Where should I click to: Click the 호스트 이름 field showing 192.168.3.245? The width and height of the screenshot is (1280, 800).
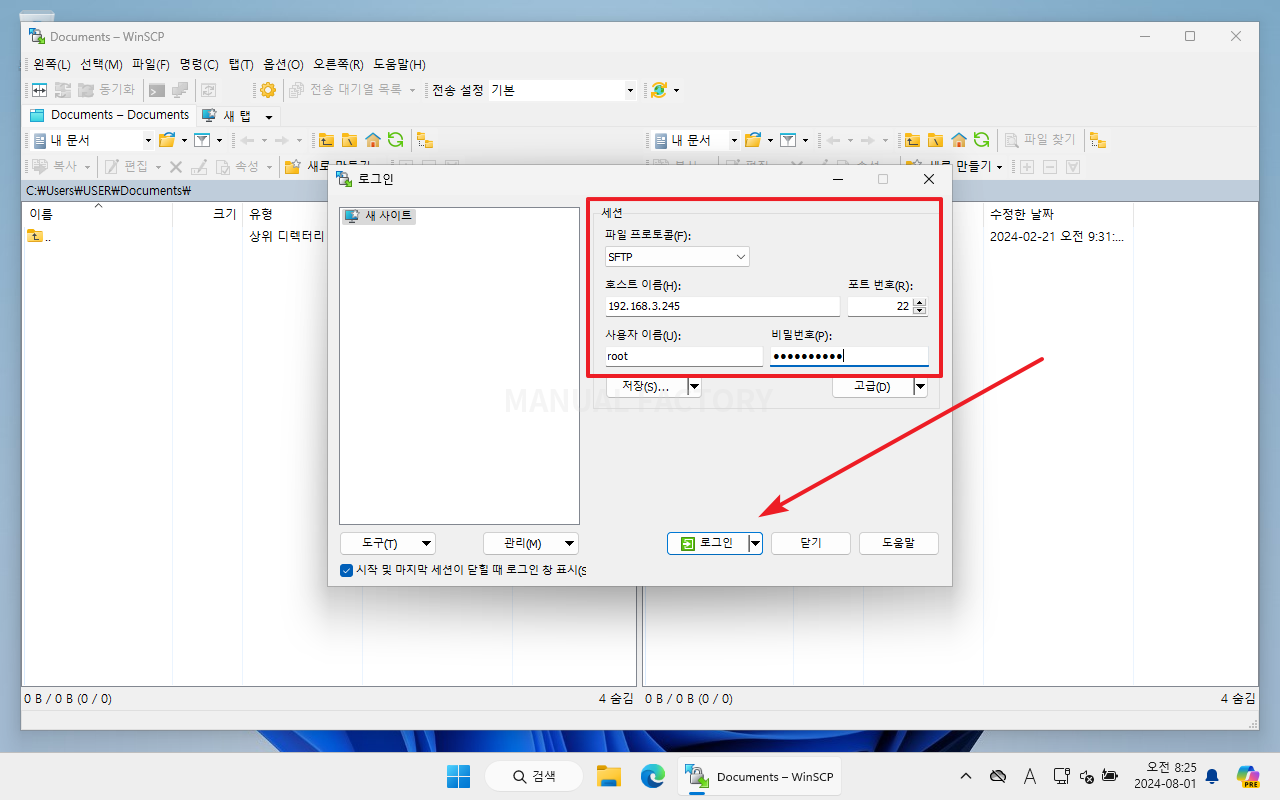(723, 306)
